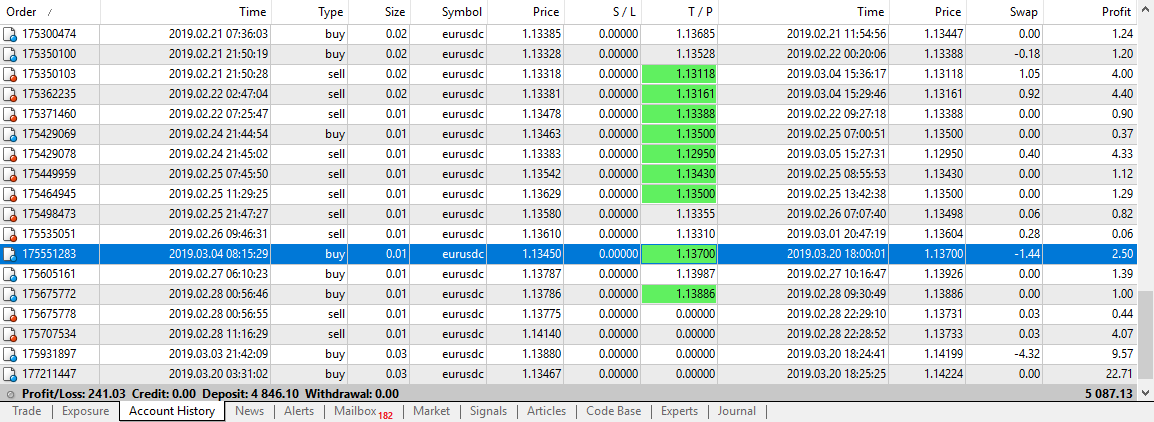Screen dimensions: 1154x422
Task: Click green T/P cell 1.13161
Action: 679,94
